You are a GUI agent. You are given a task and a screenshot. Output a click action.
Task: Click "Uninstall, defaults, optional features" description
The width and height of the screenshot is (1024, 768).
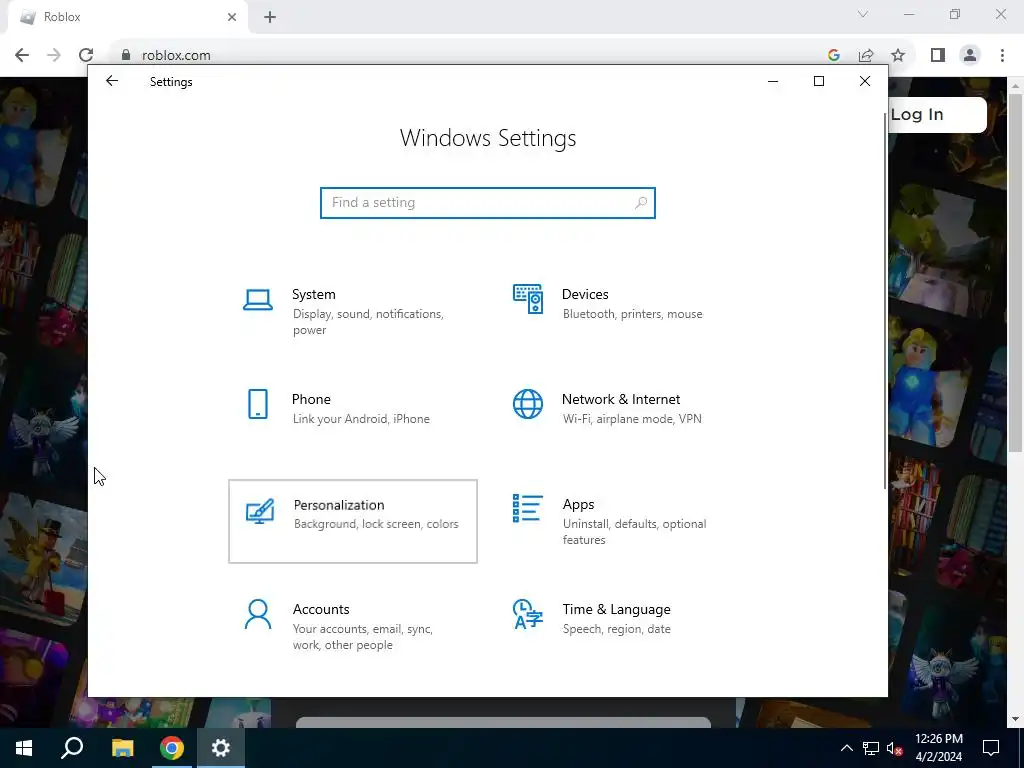pyautogui.click(x=634, y=532)
